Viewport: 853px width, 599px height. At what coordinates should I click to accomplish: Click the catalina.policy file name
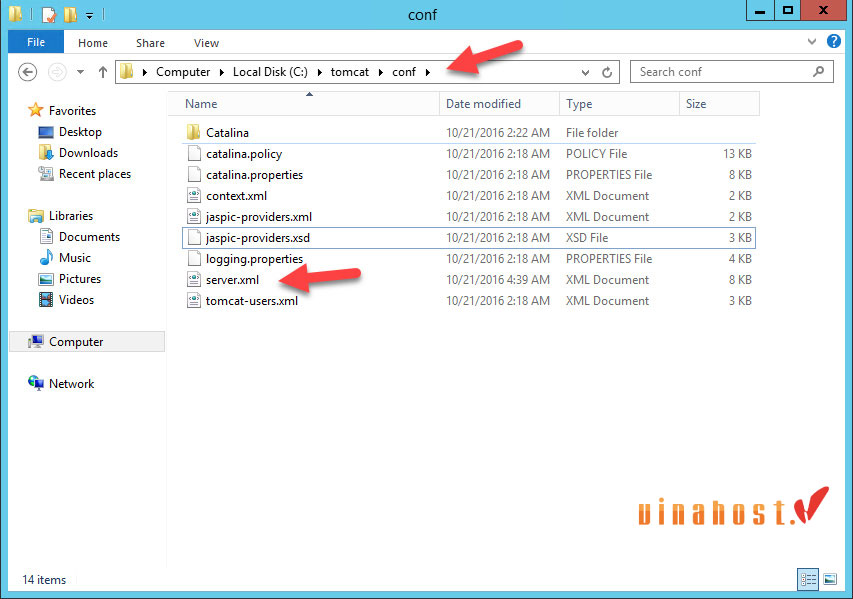244,154
